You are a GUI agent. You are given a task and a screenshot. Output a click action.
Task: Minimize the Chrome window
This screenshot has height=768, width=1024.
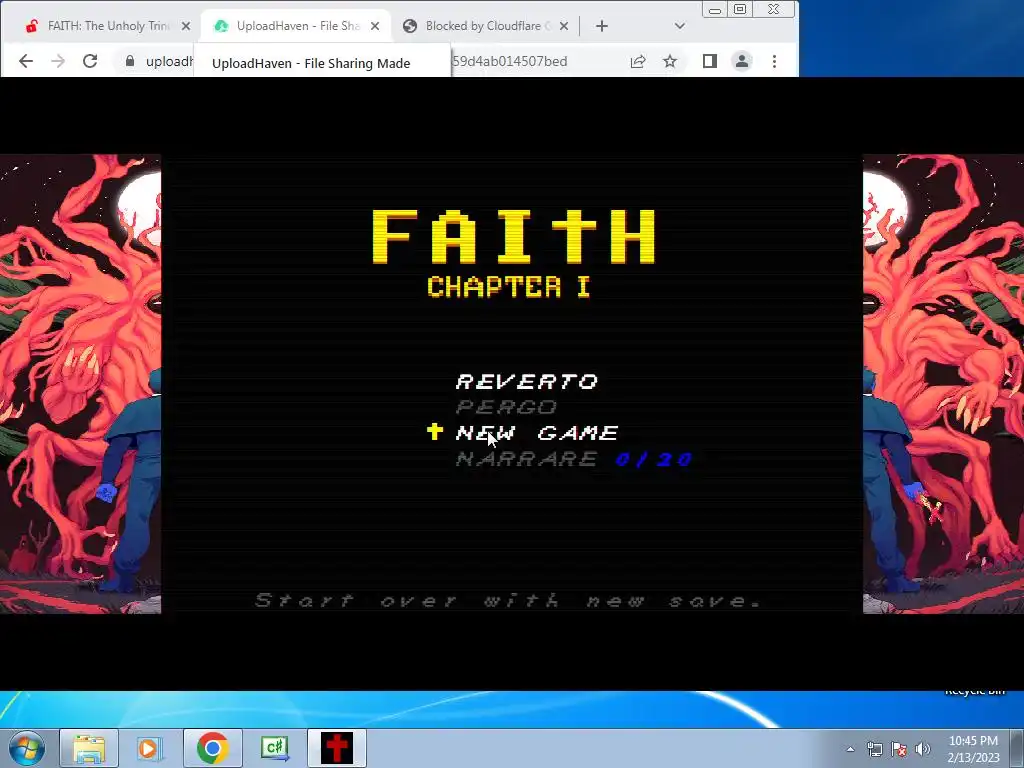click(x=715, y=10)
